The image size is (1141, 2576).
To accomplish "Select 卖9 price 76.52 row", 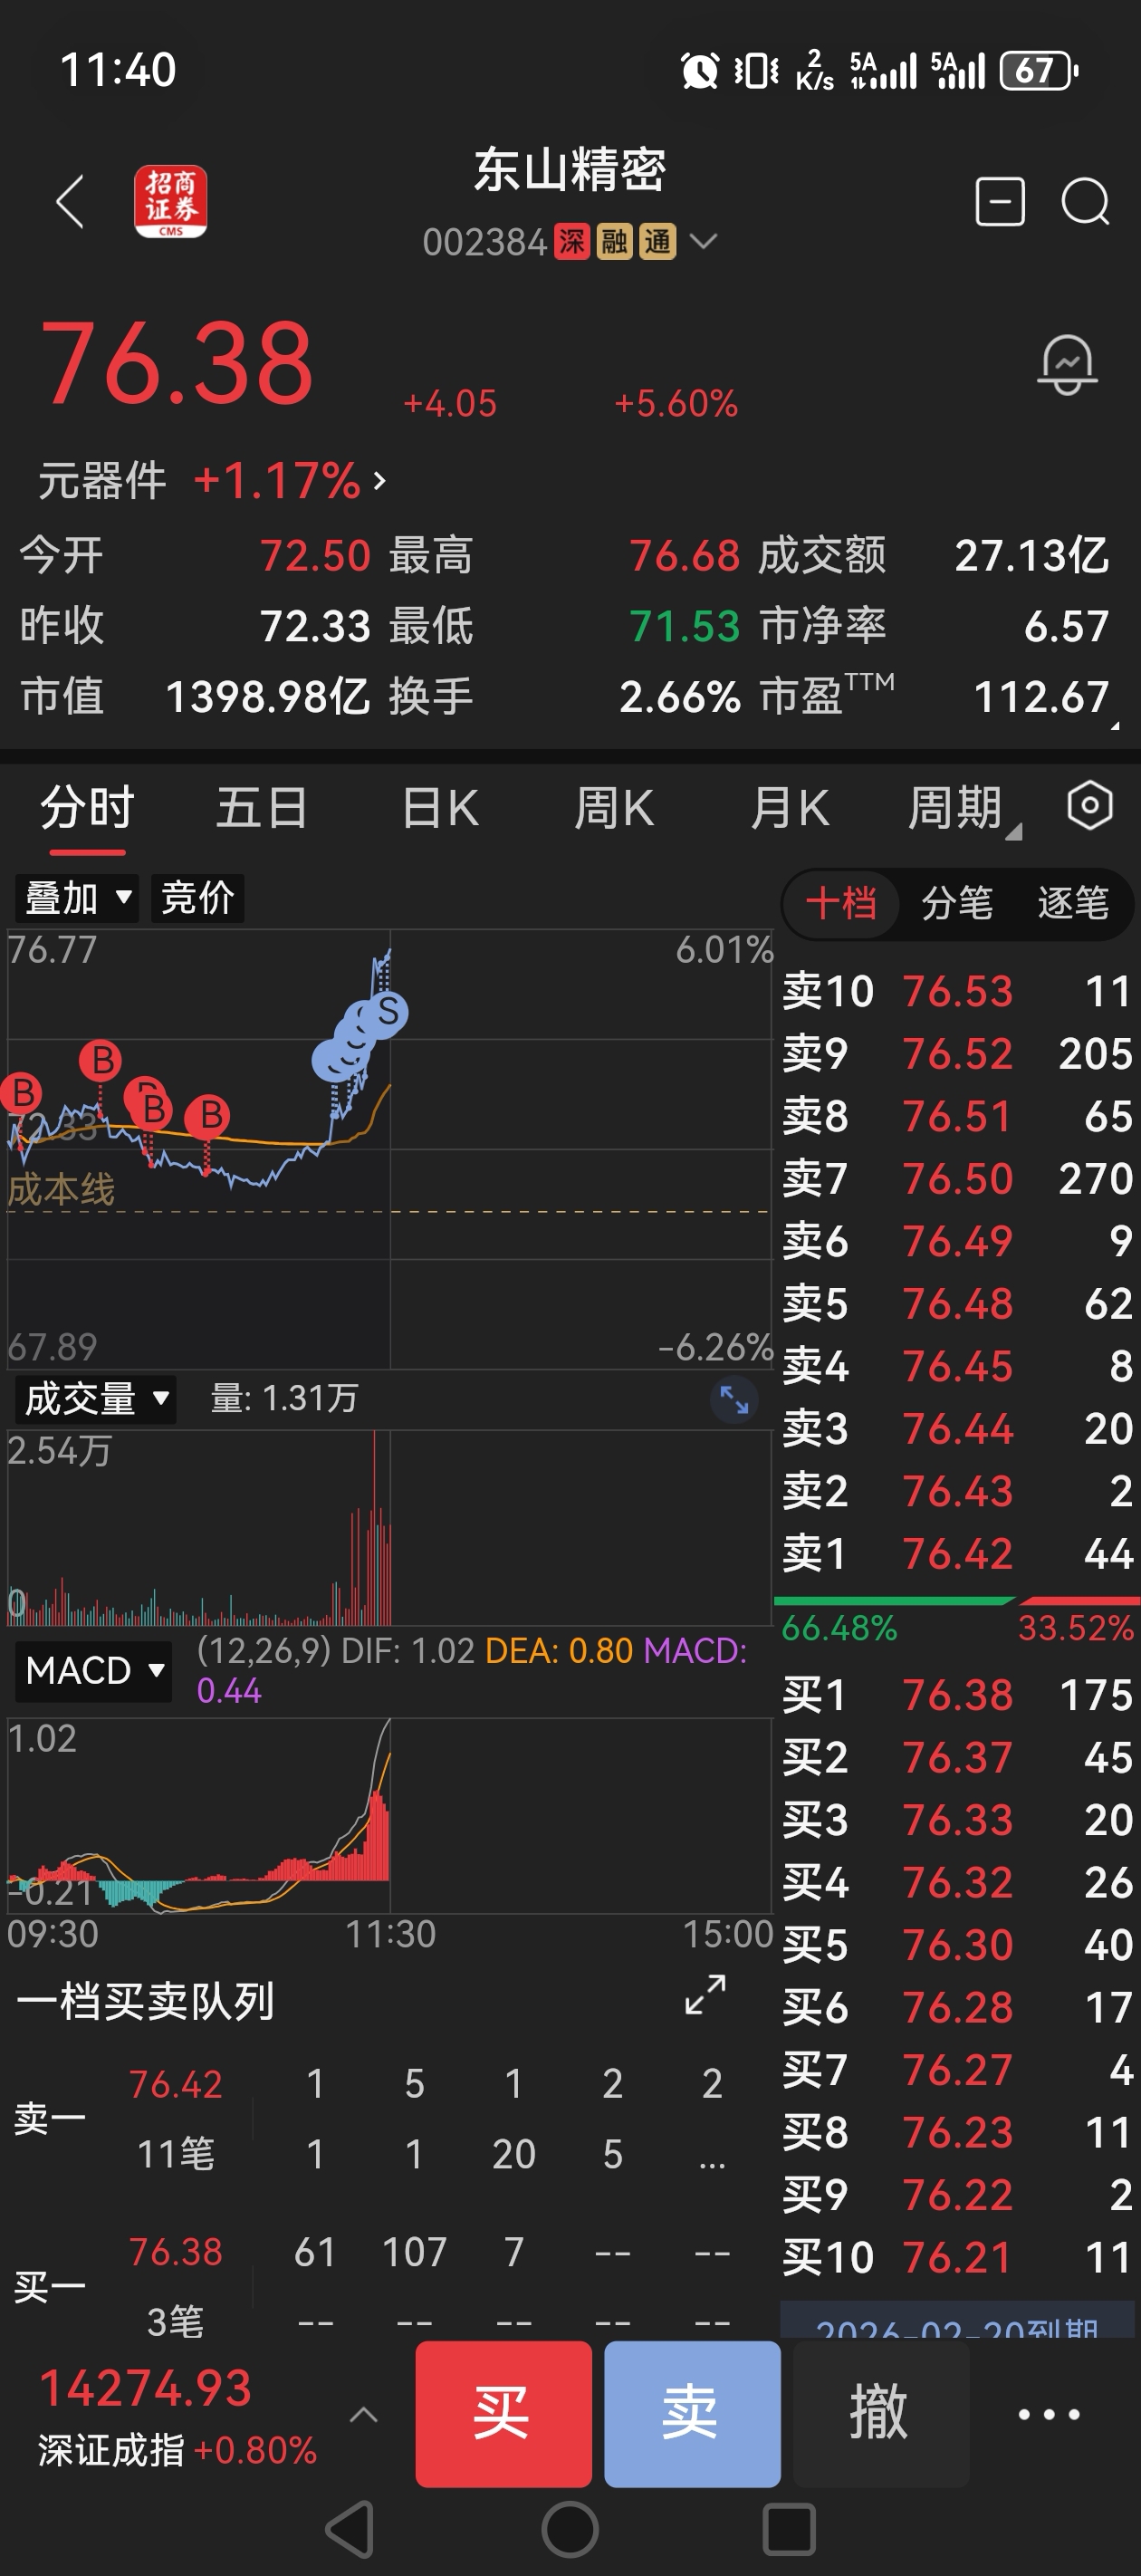I will tap(957, 1054).
